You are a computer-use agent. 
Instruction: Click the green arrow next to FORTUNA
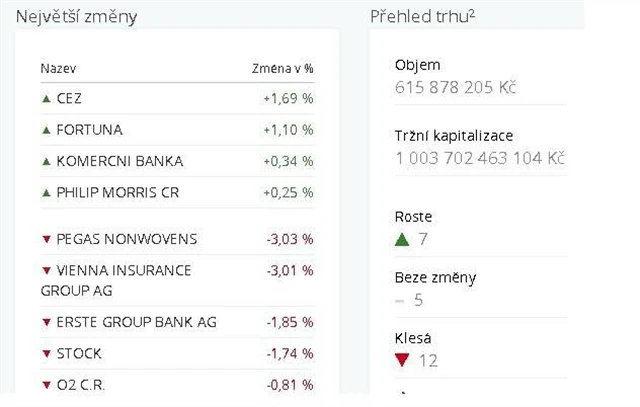coord(45,130)
